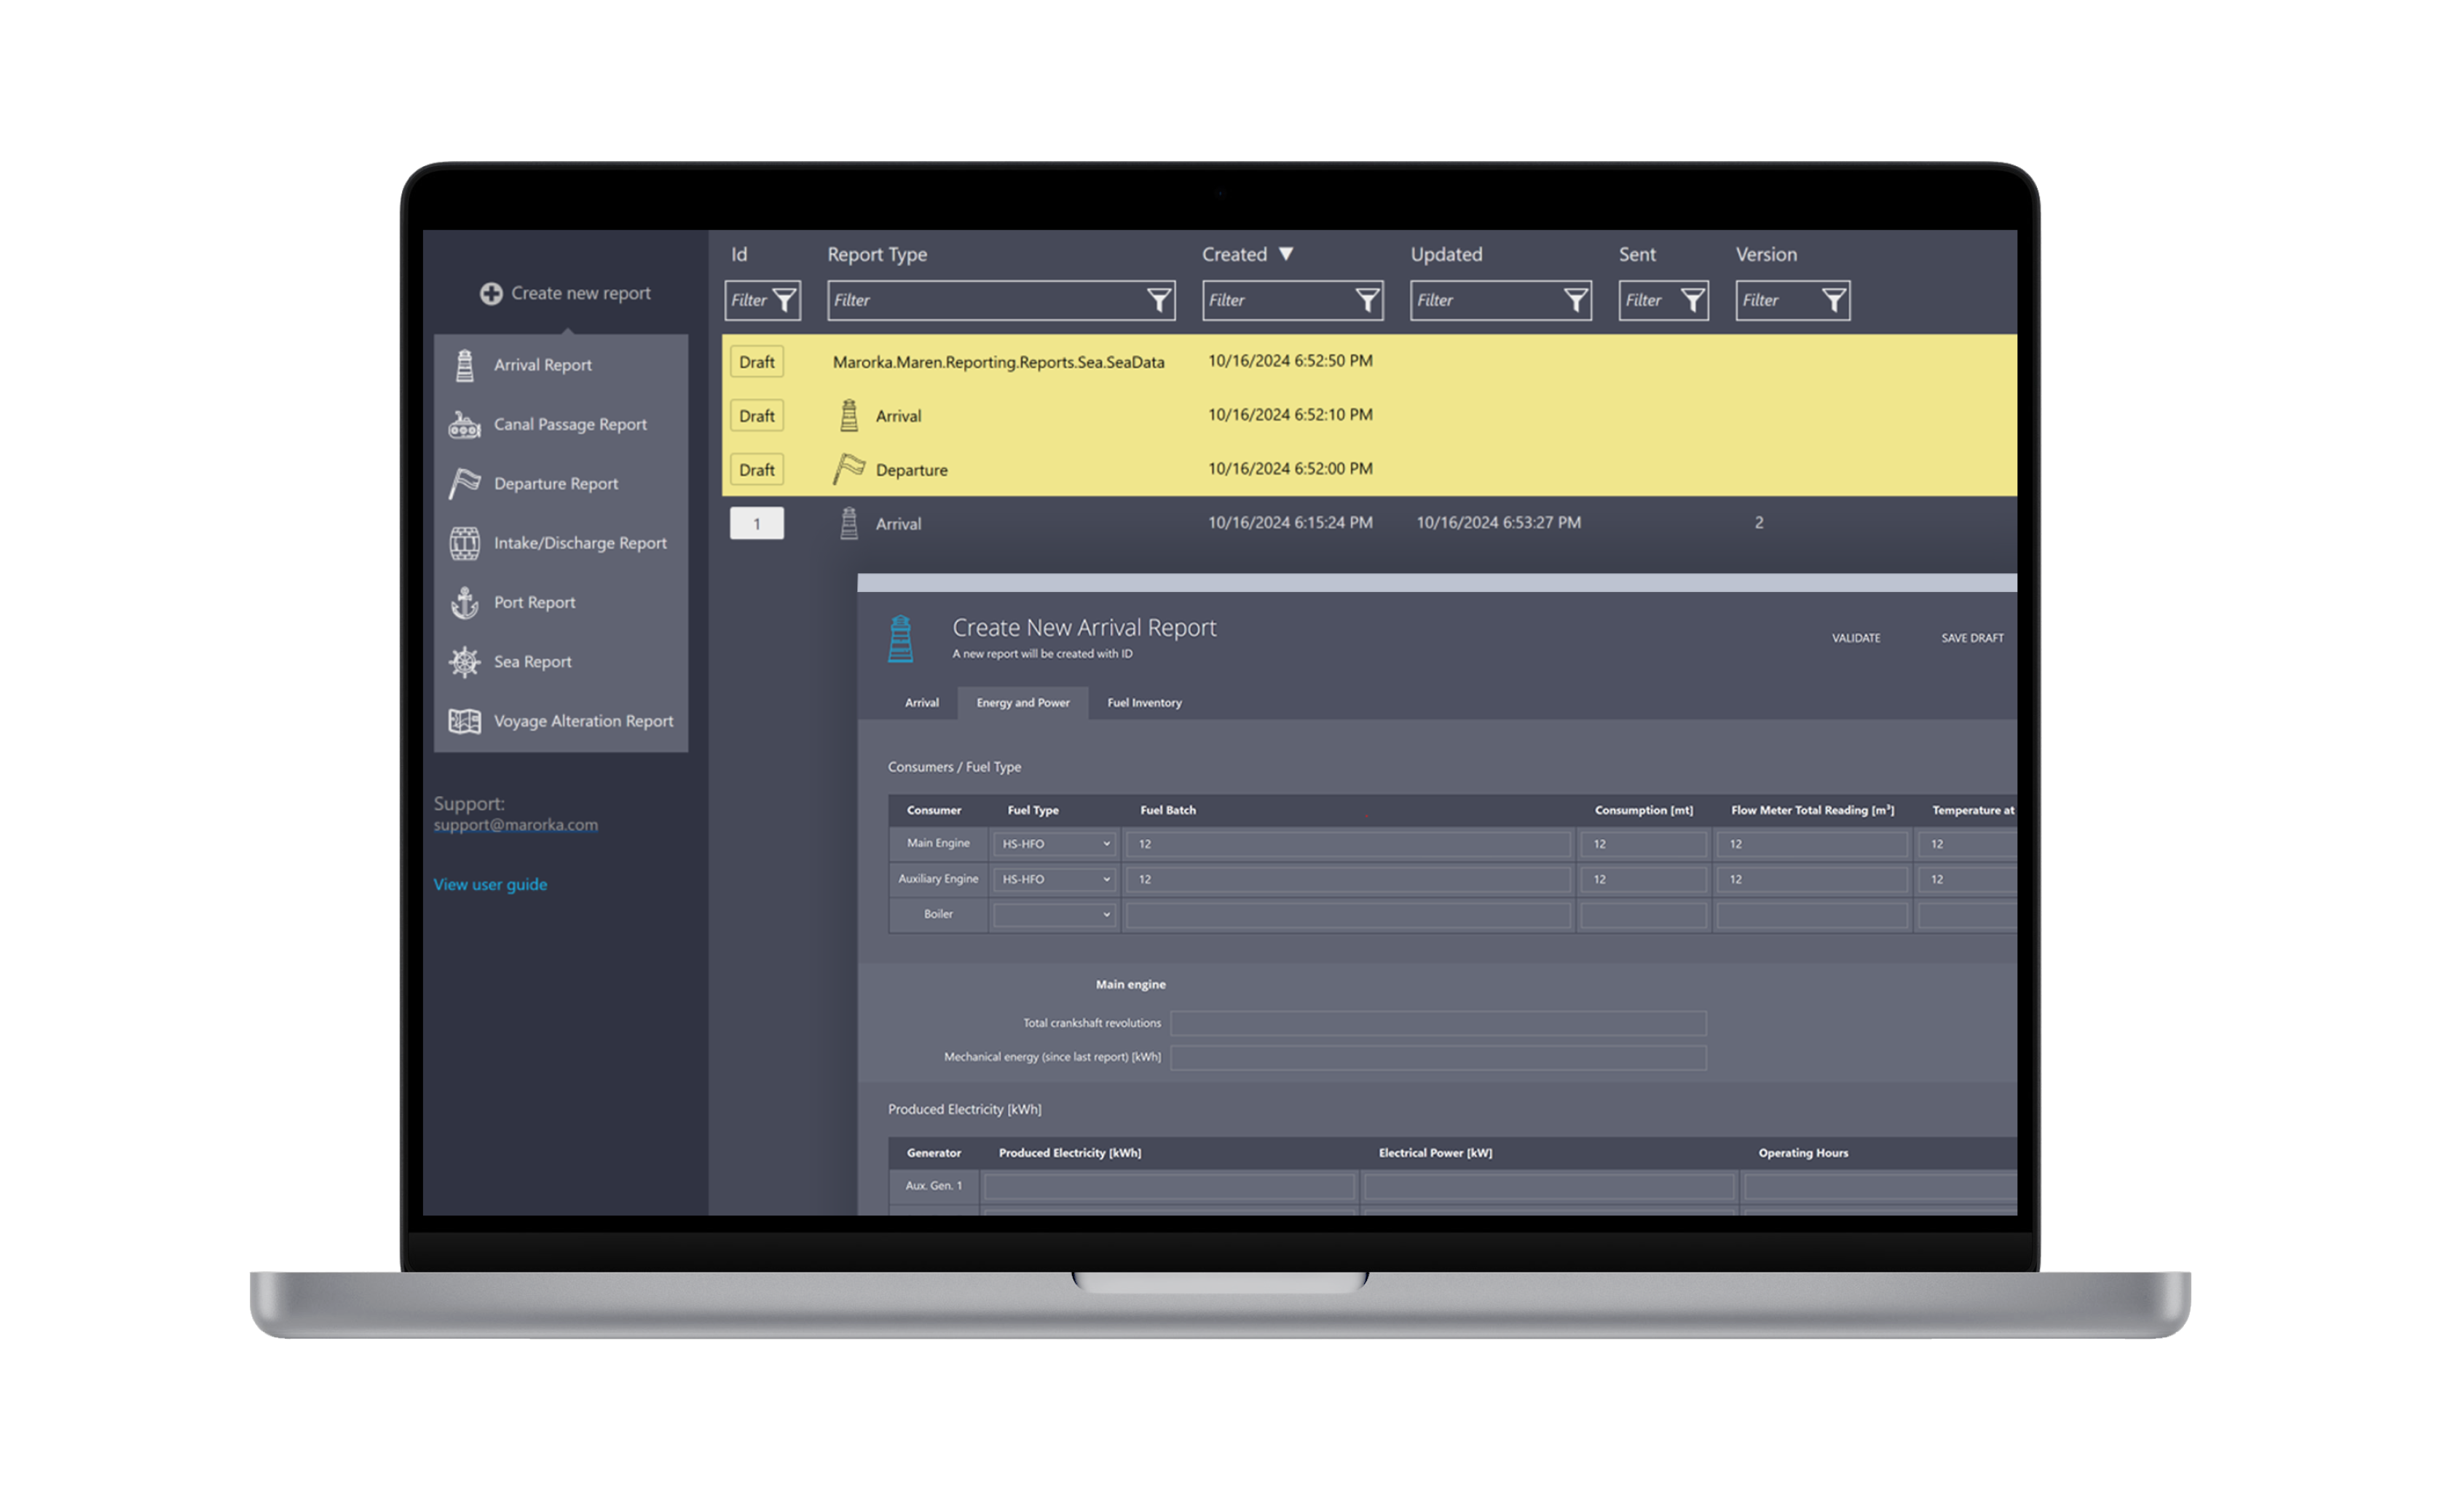Screen dimensions: 2447x1512
Task: Open the Voyage Alteration Report map icon
Action: (465, 721)
